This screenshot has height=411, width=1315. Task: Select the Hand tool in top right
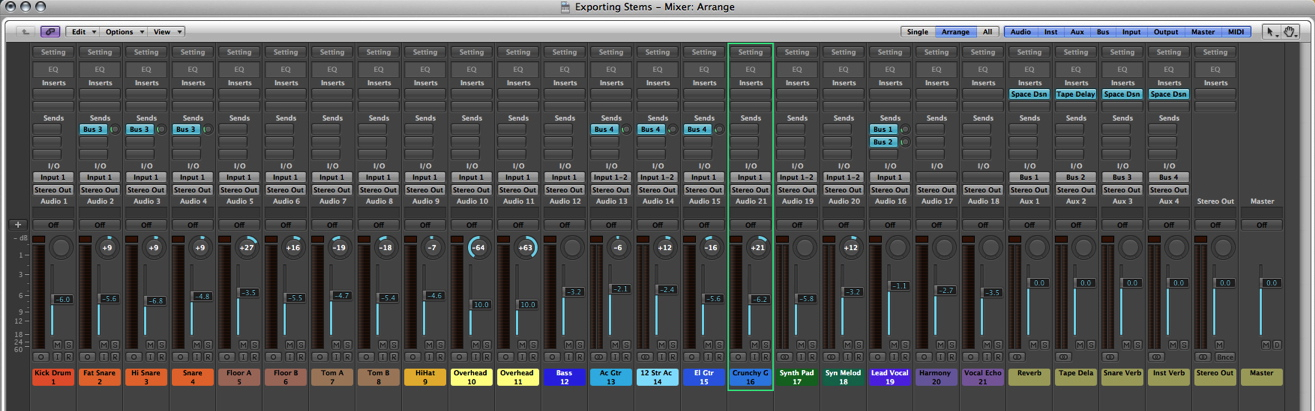coord(1289,32)
